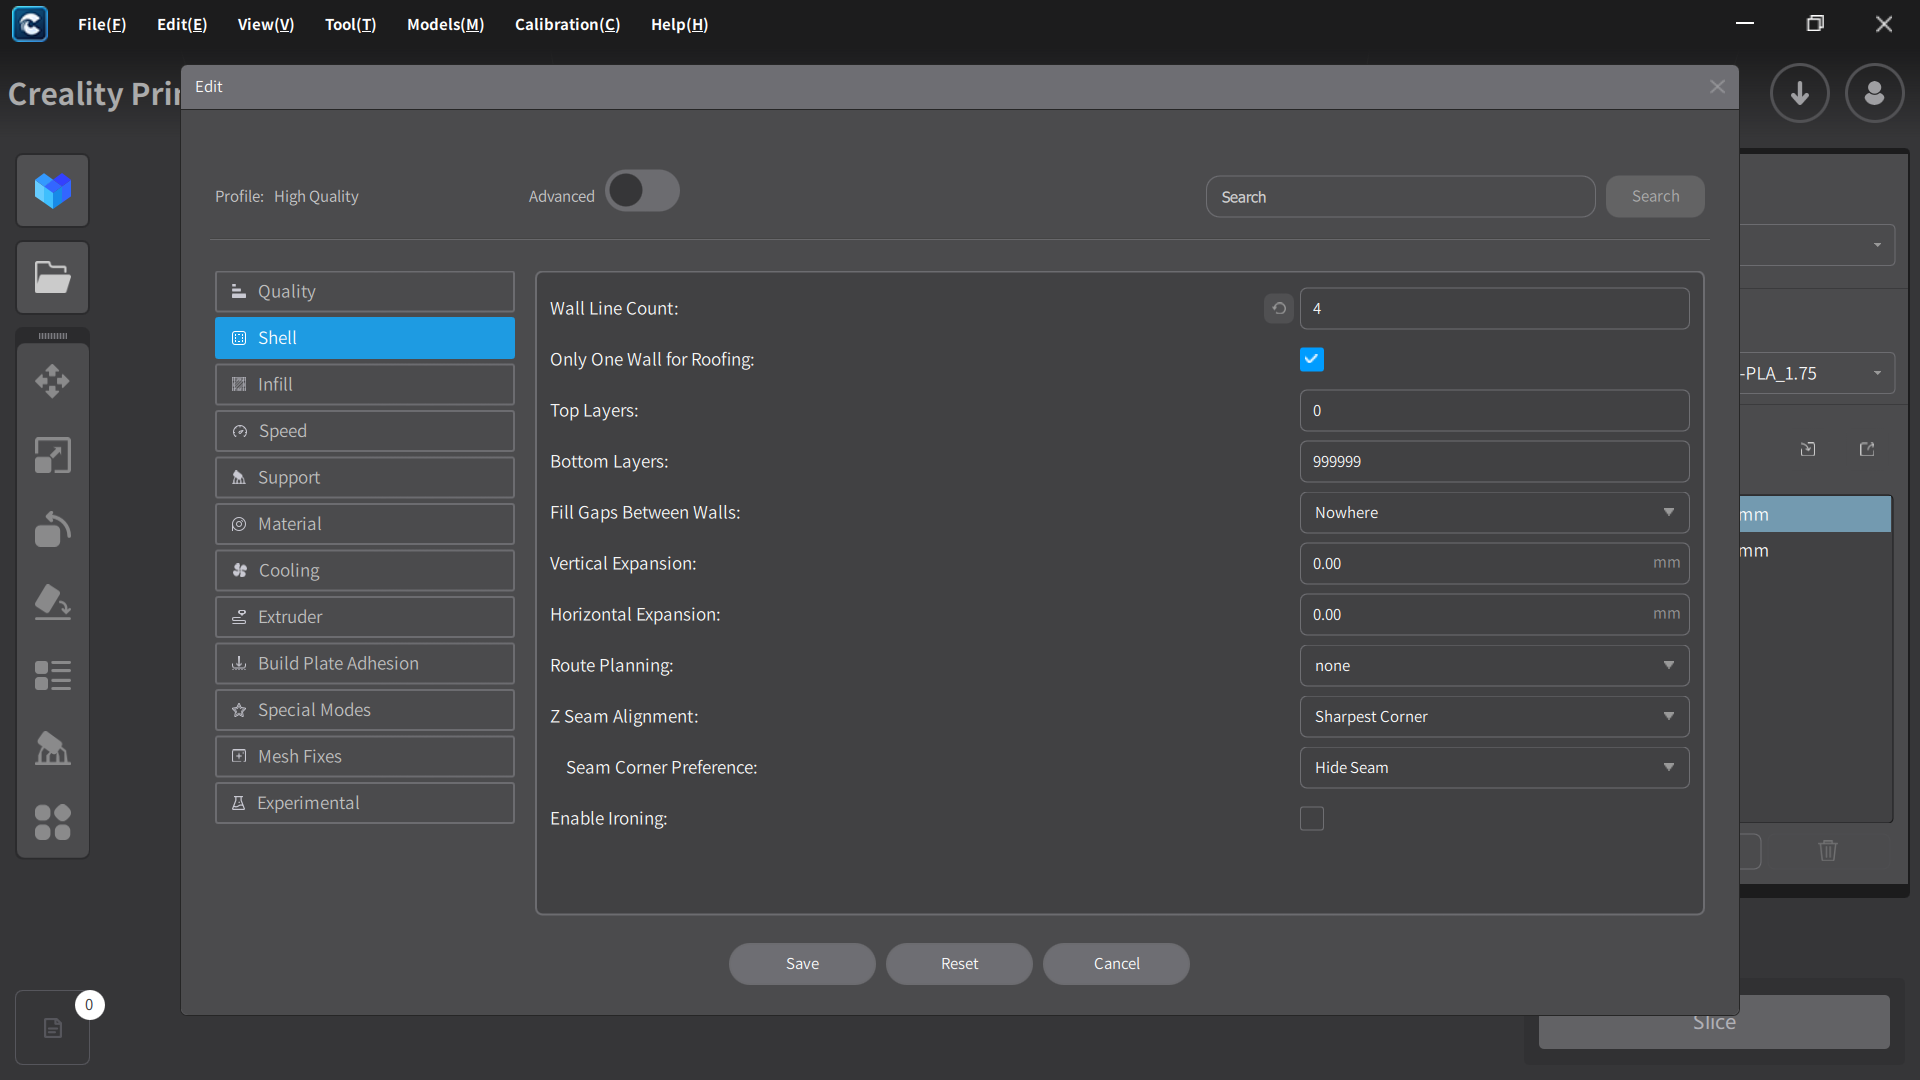This screenshot has height=1080, width=1920.
Task: Open the Tool menu
Action: (351, 24)
